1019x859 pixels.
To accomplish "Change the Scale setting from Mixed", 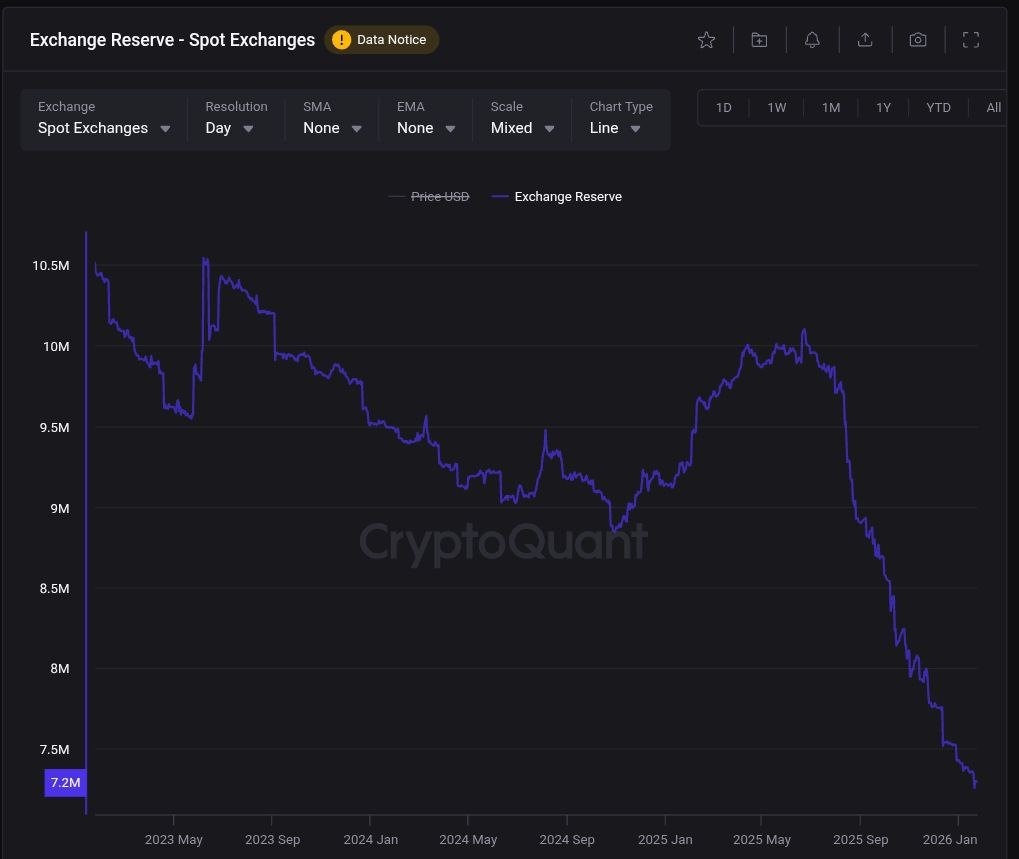I will tap(520, 128).
